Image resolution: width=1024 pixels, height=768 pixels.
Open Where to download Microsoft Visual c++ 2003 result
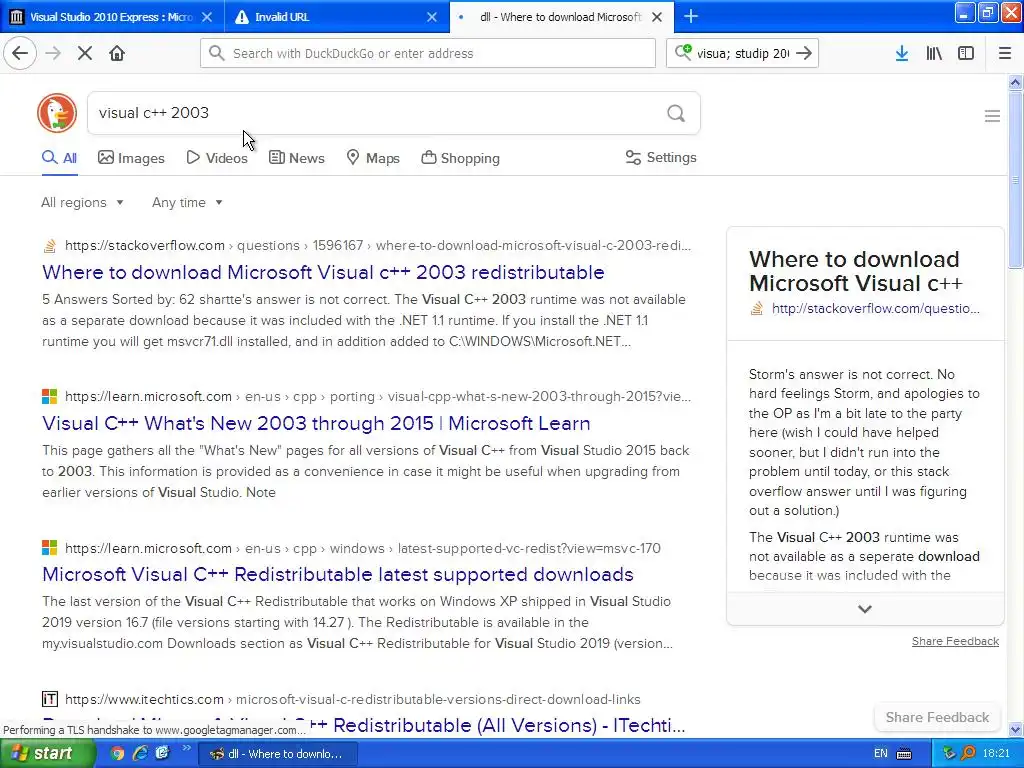click(x=323, y=272)
